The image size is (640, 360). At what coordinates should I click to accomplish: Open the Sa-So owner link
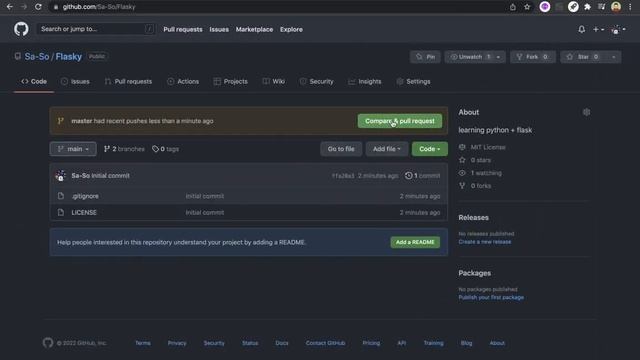click(x=37, y=57)
